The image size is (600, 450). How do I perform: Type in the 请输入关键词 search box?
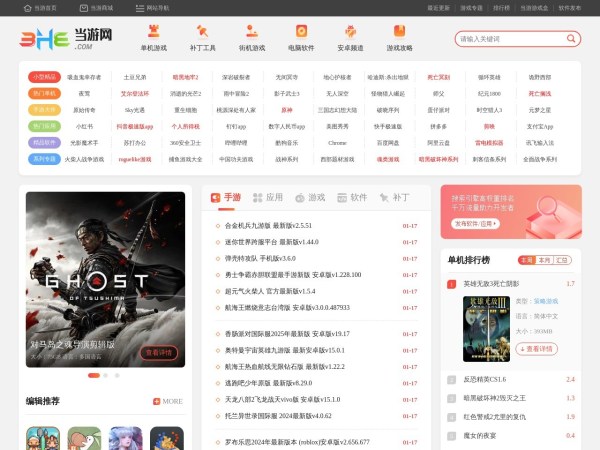[507, 39]
